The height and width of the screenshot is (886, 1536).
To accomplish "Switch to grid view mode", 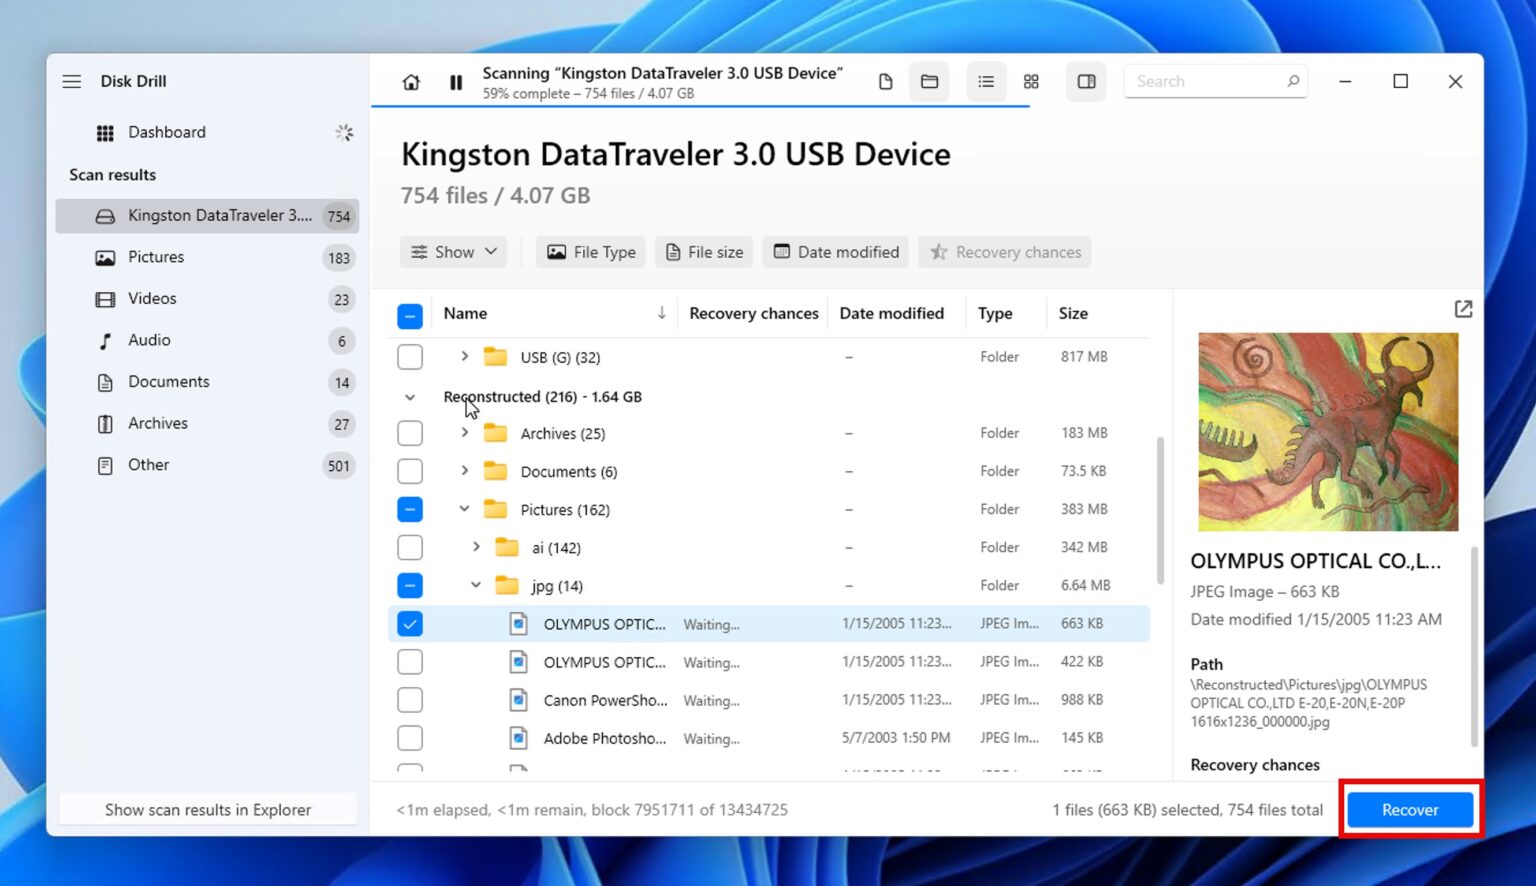I will pyautogui.click(x=1031, y=81).
